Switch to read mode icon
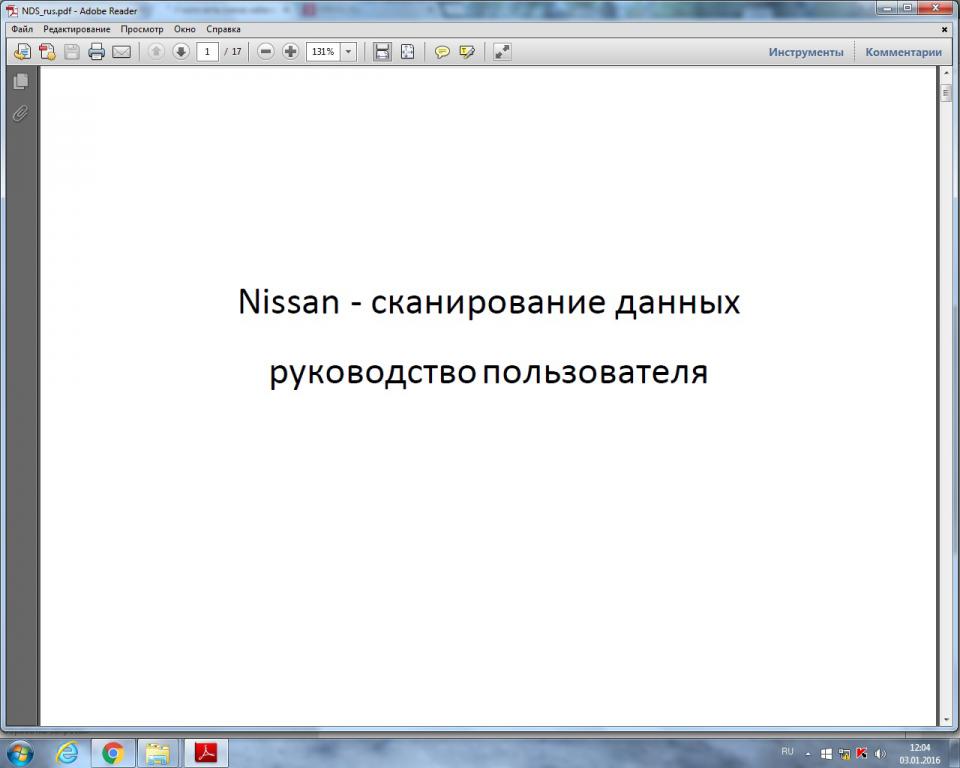 pos(502,51)
